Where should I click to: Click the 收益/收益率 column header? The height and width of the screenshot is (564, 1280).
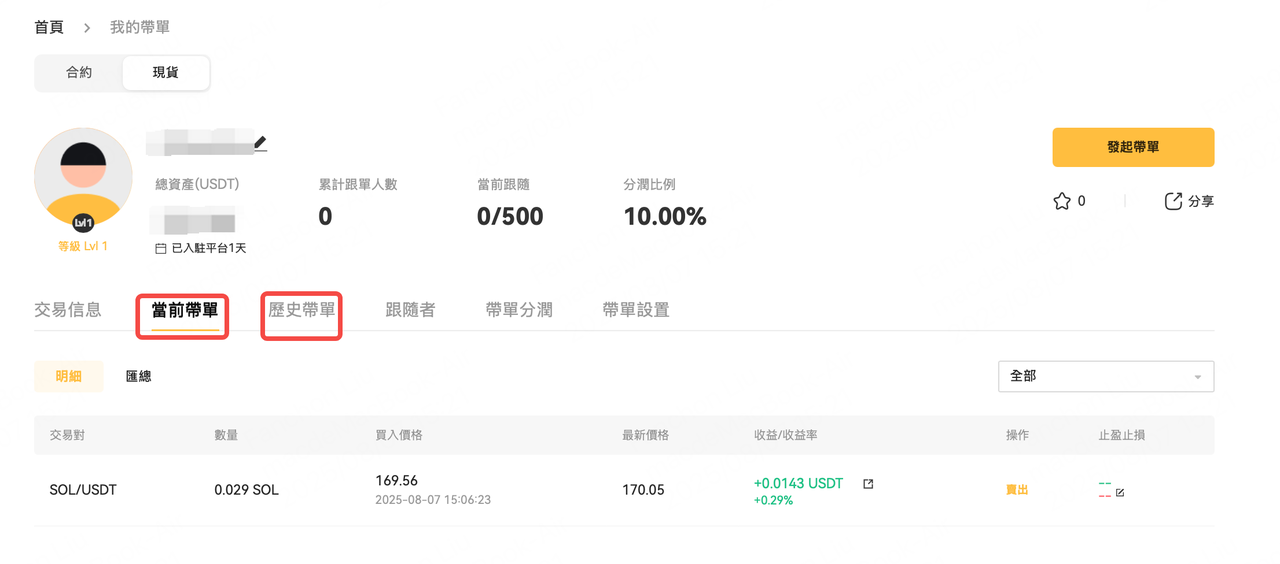point(786,435)
